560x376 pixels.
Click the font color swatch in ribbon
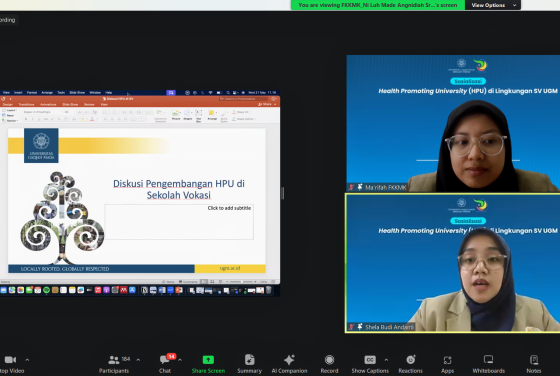(92, 119)
